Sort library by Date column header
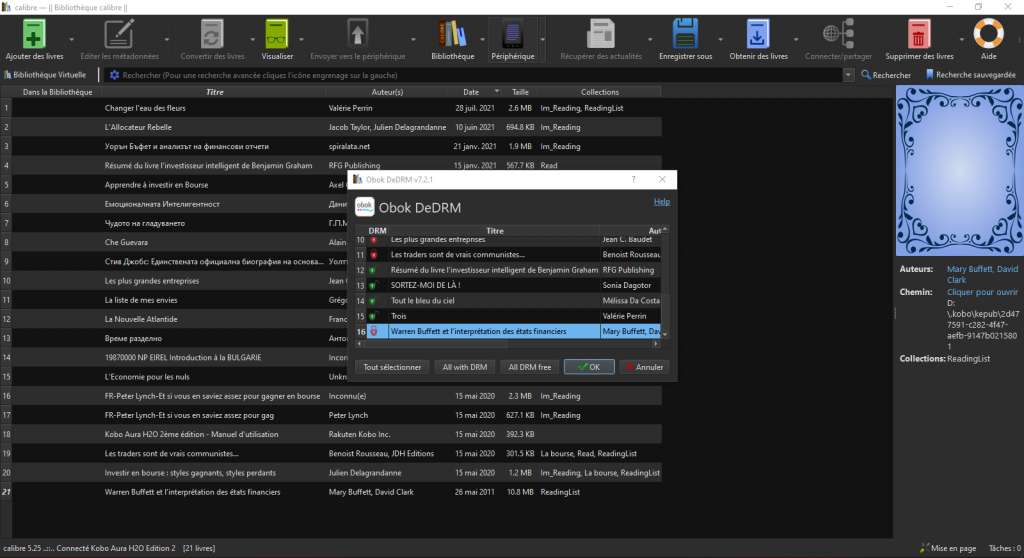The height and width of the screenshot is (558, 1024). point(475,92)
